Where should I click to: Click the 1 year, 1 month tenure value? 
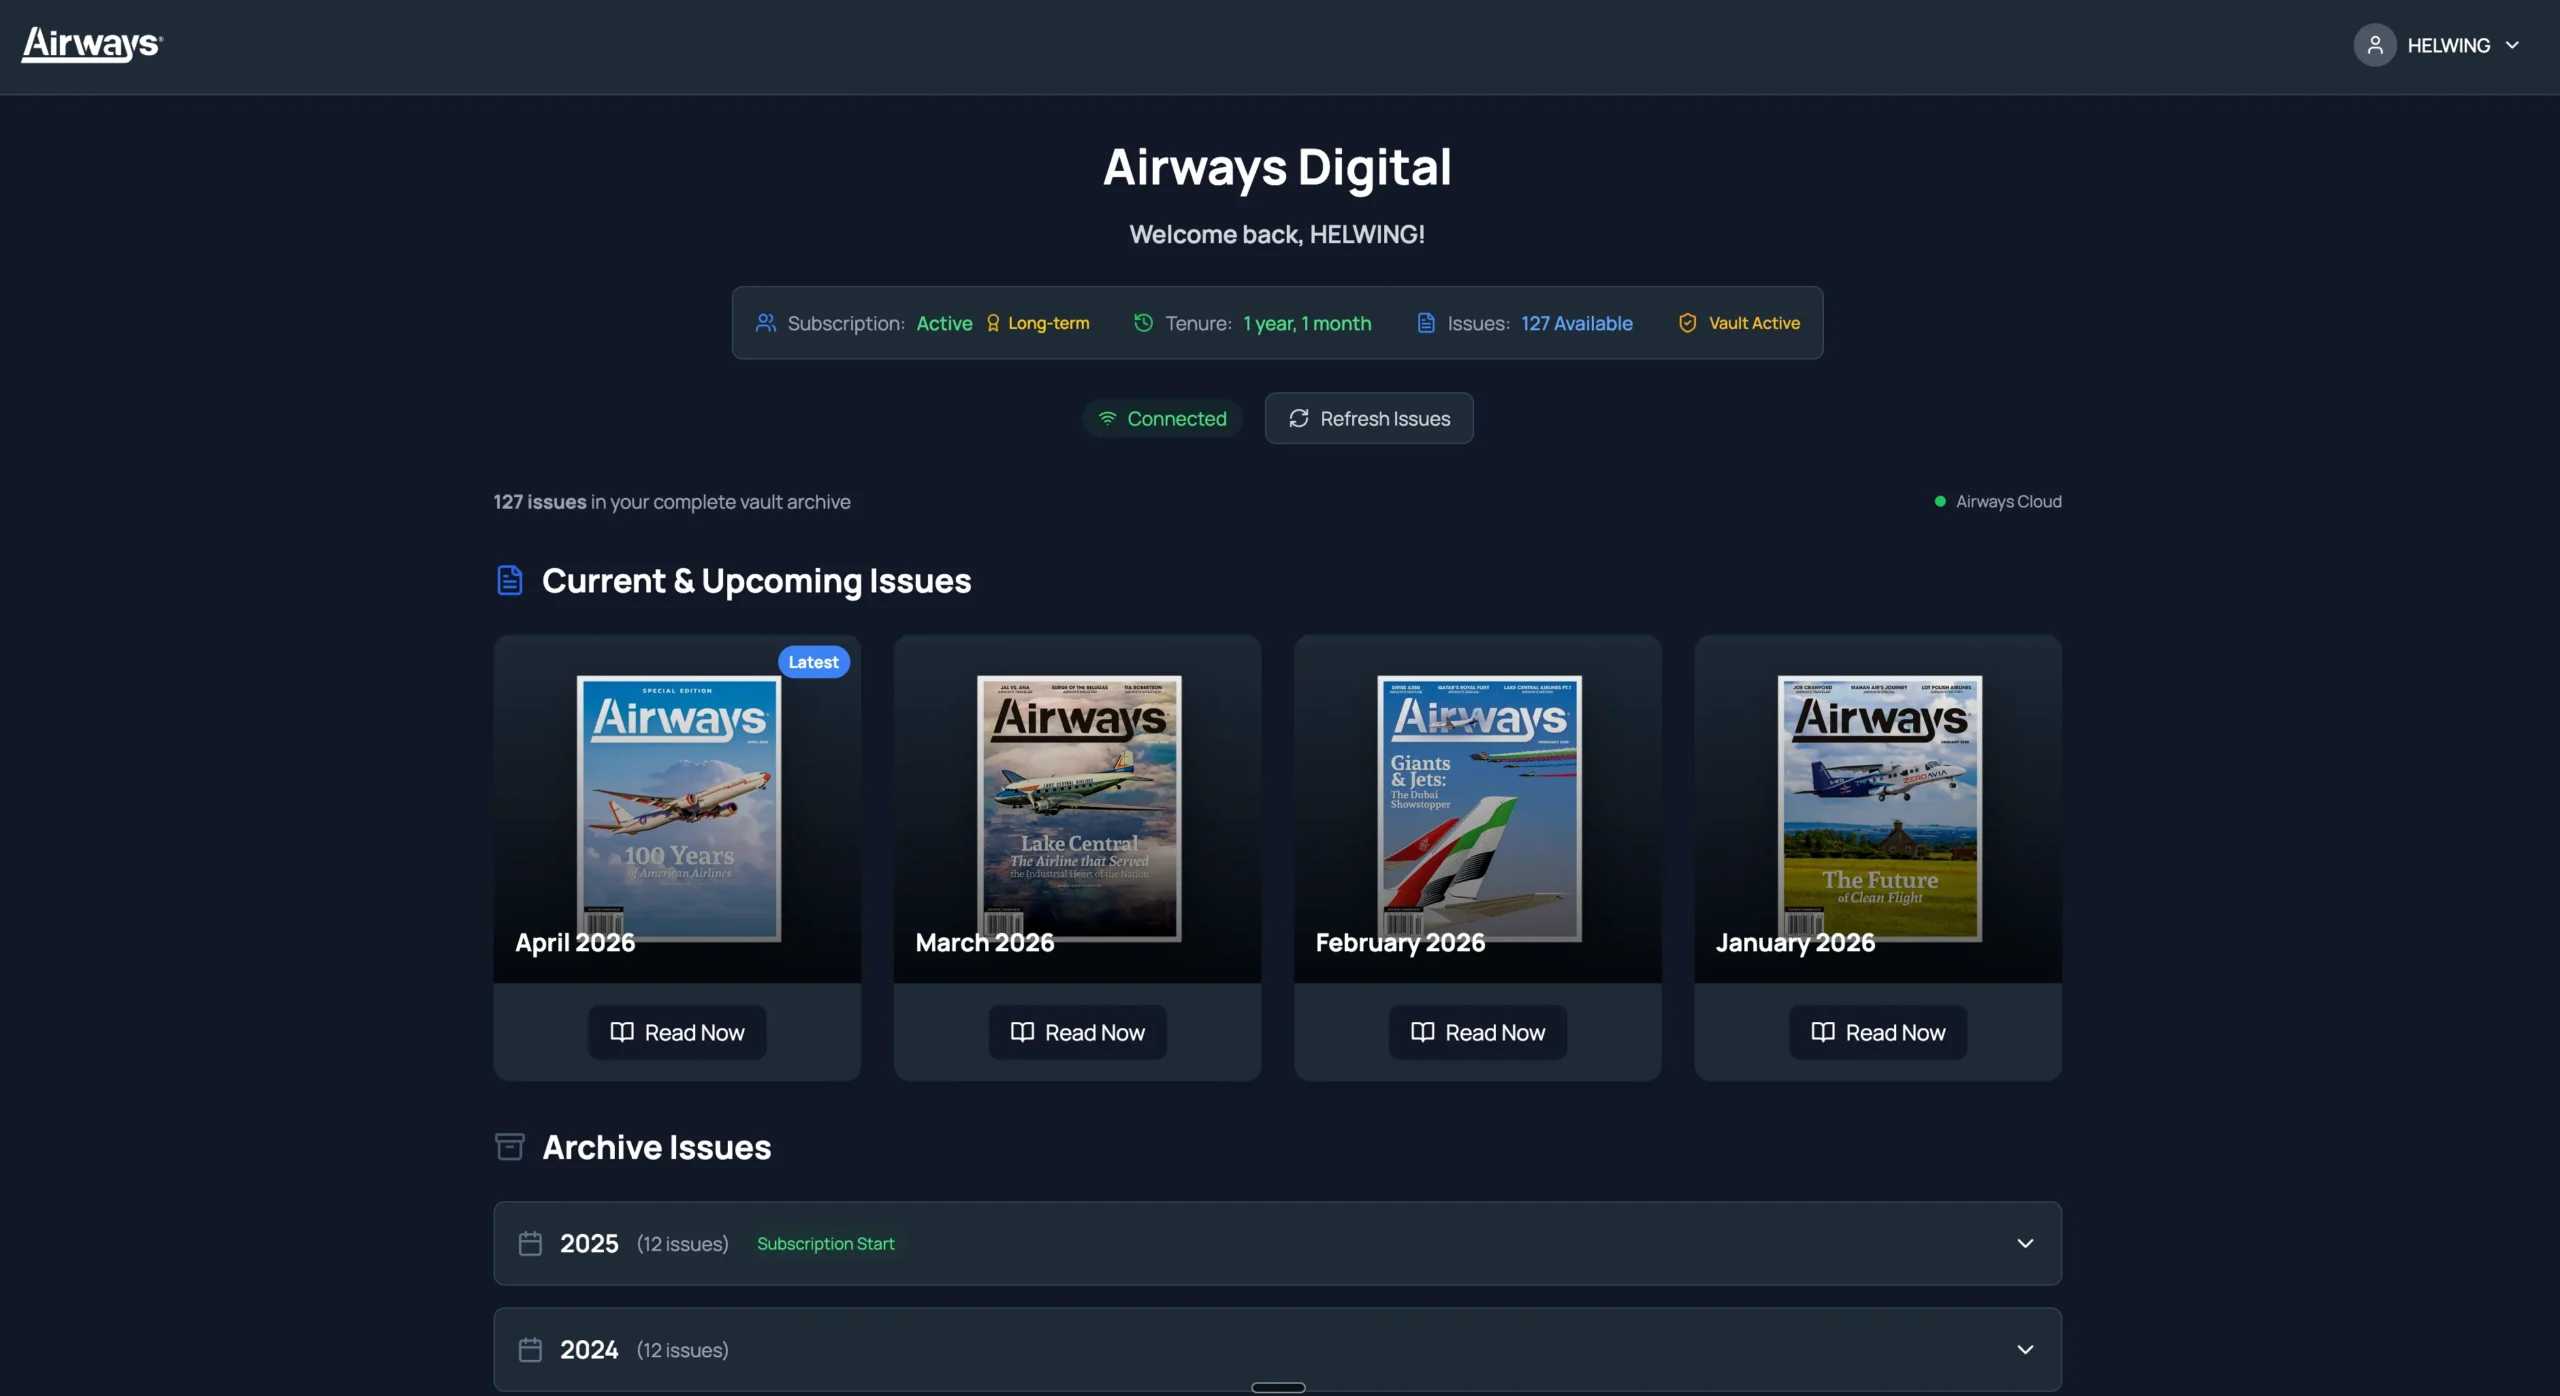(1307, 323)
